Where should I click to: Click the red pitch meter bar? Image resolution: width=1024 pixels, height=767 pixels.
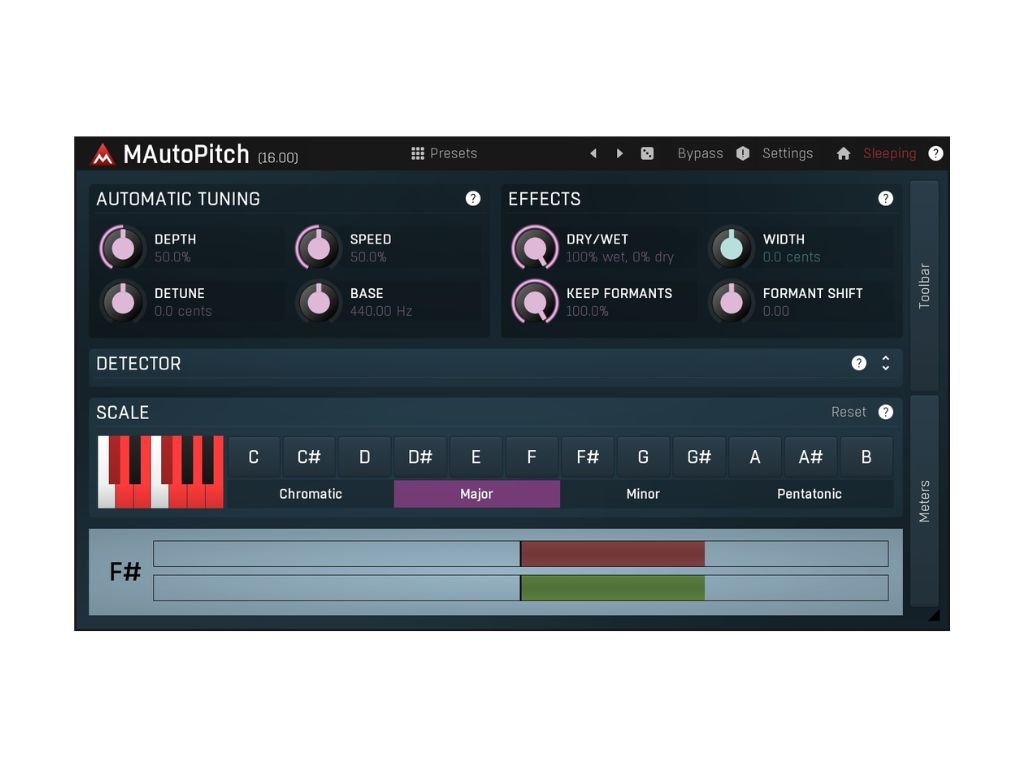[x=613, y=554]
